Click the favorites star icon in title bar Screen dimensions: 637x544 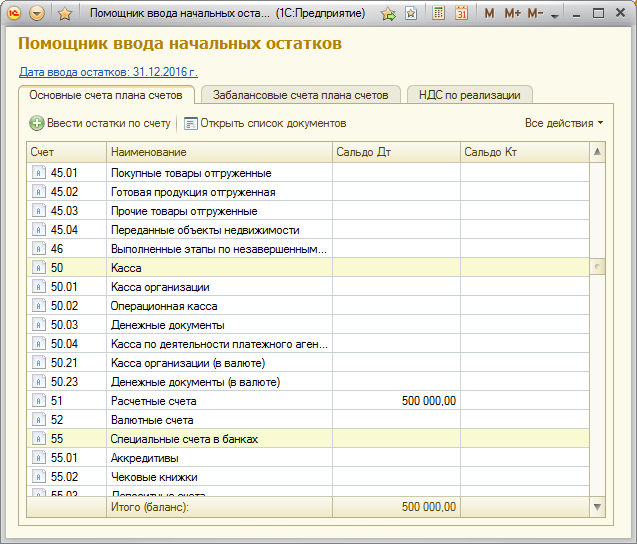tap(65, 14)
